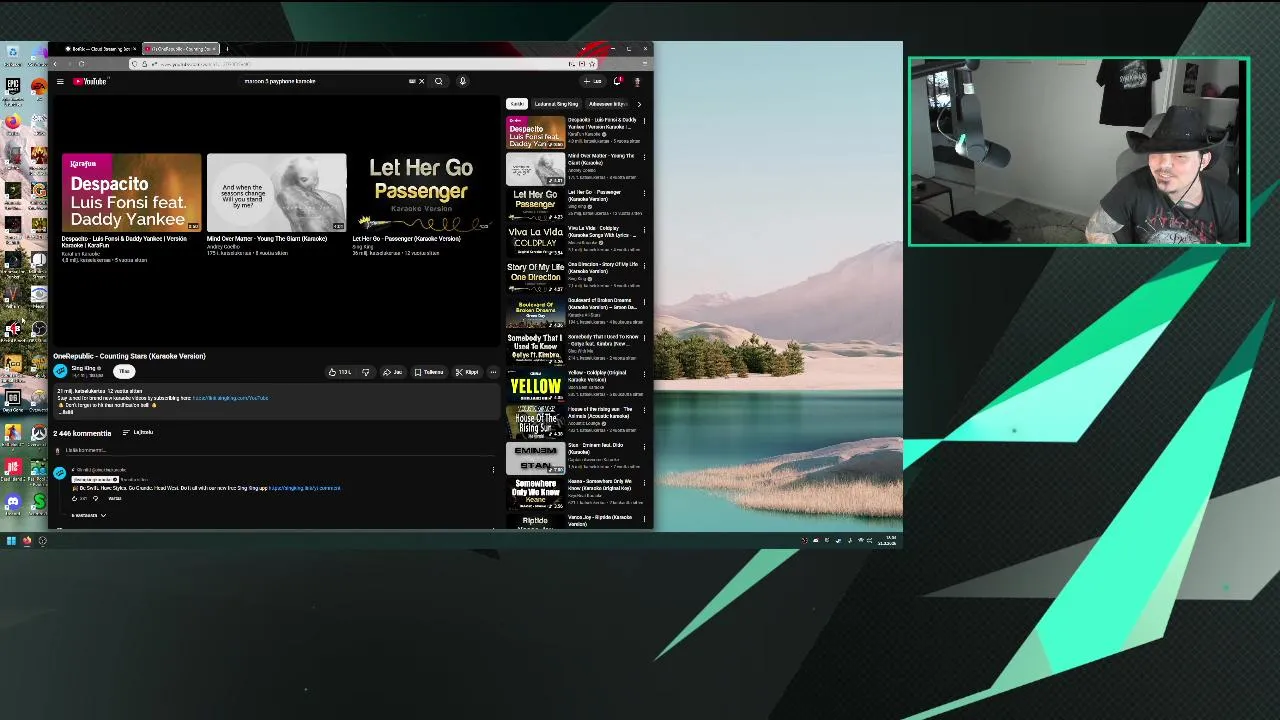Open the Viva La Vida Coldplay sidebar thumbnail
The image size is (1280, 720).
pyautogui.click(x=535, y=241)
